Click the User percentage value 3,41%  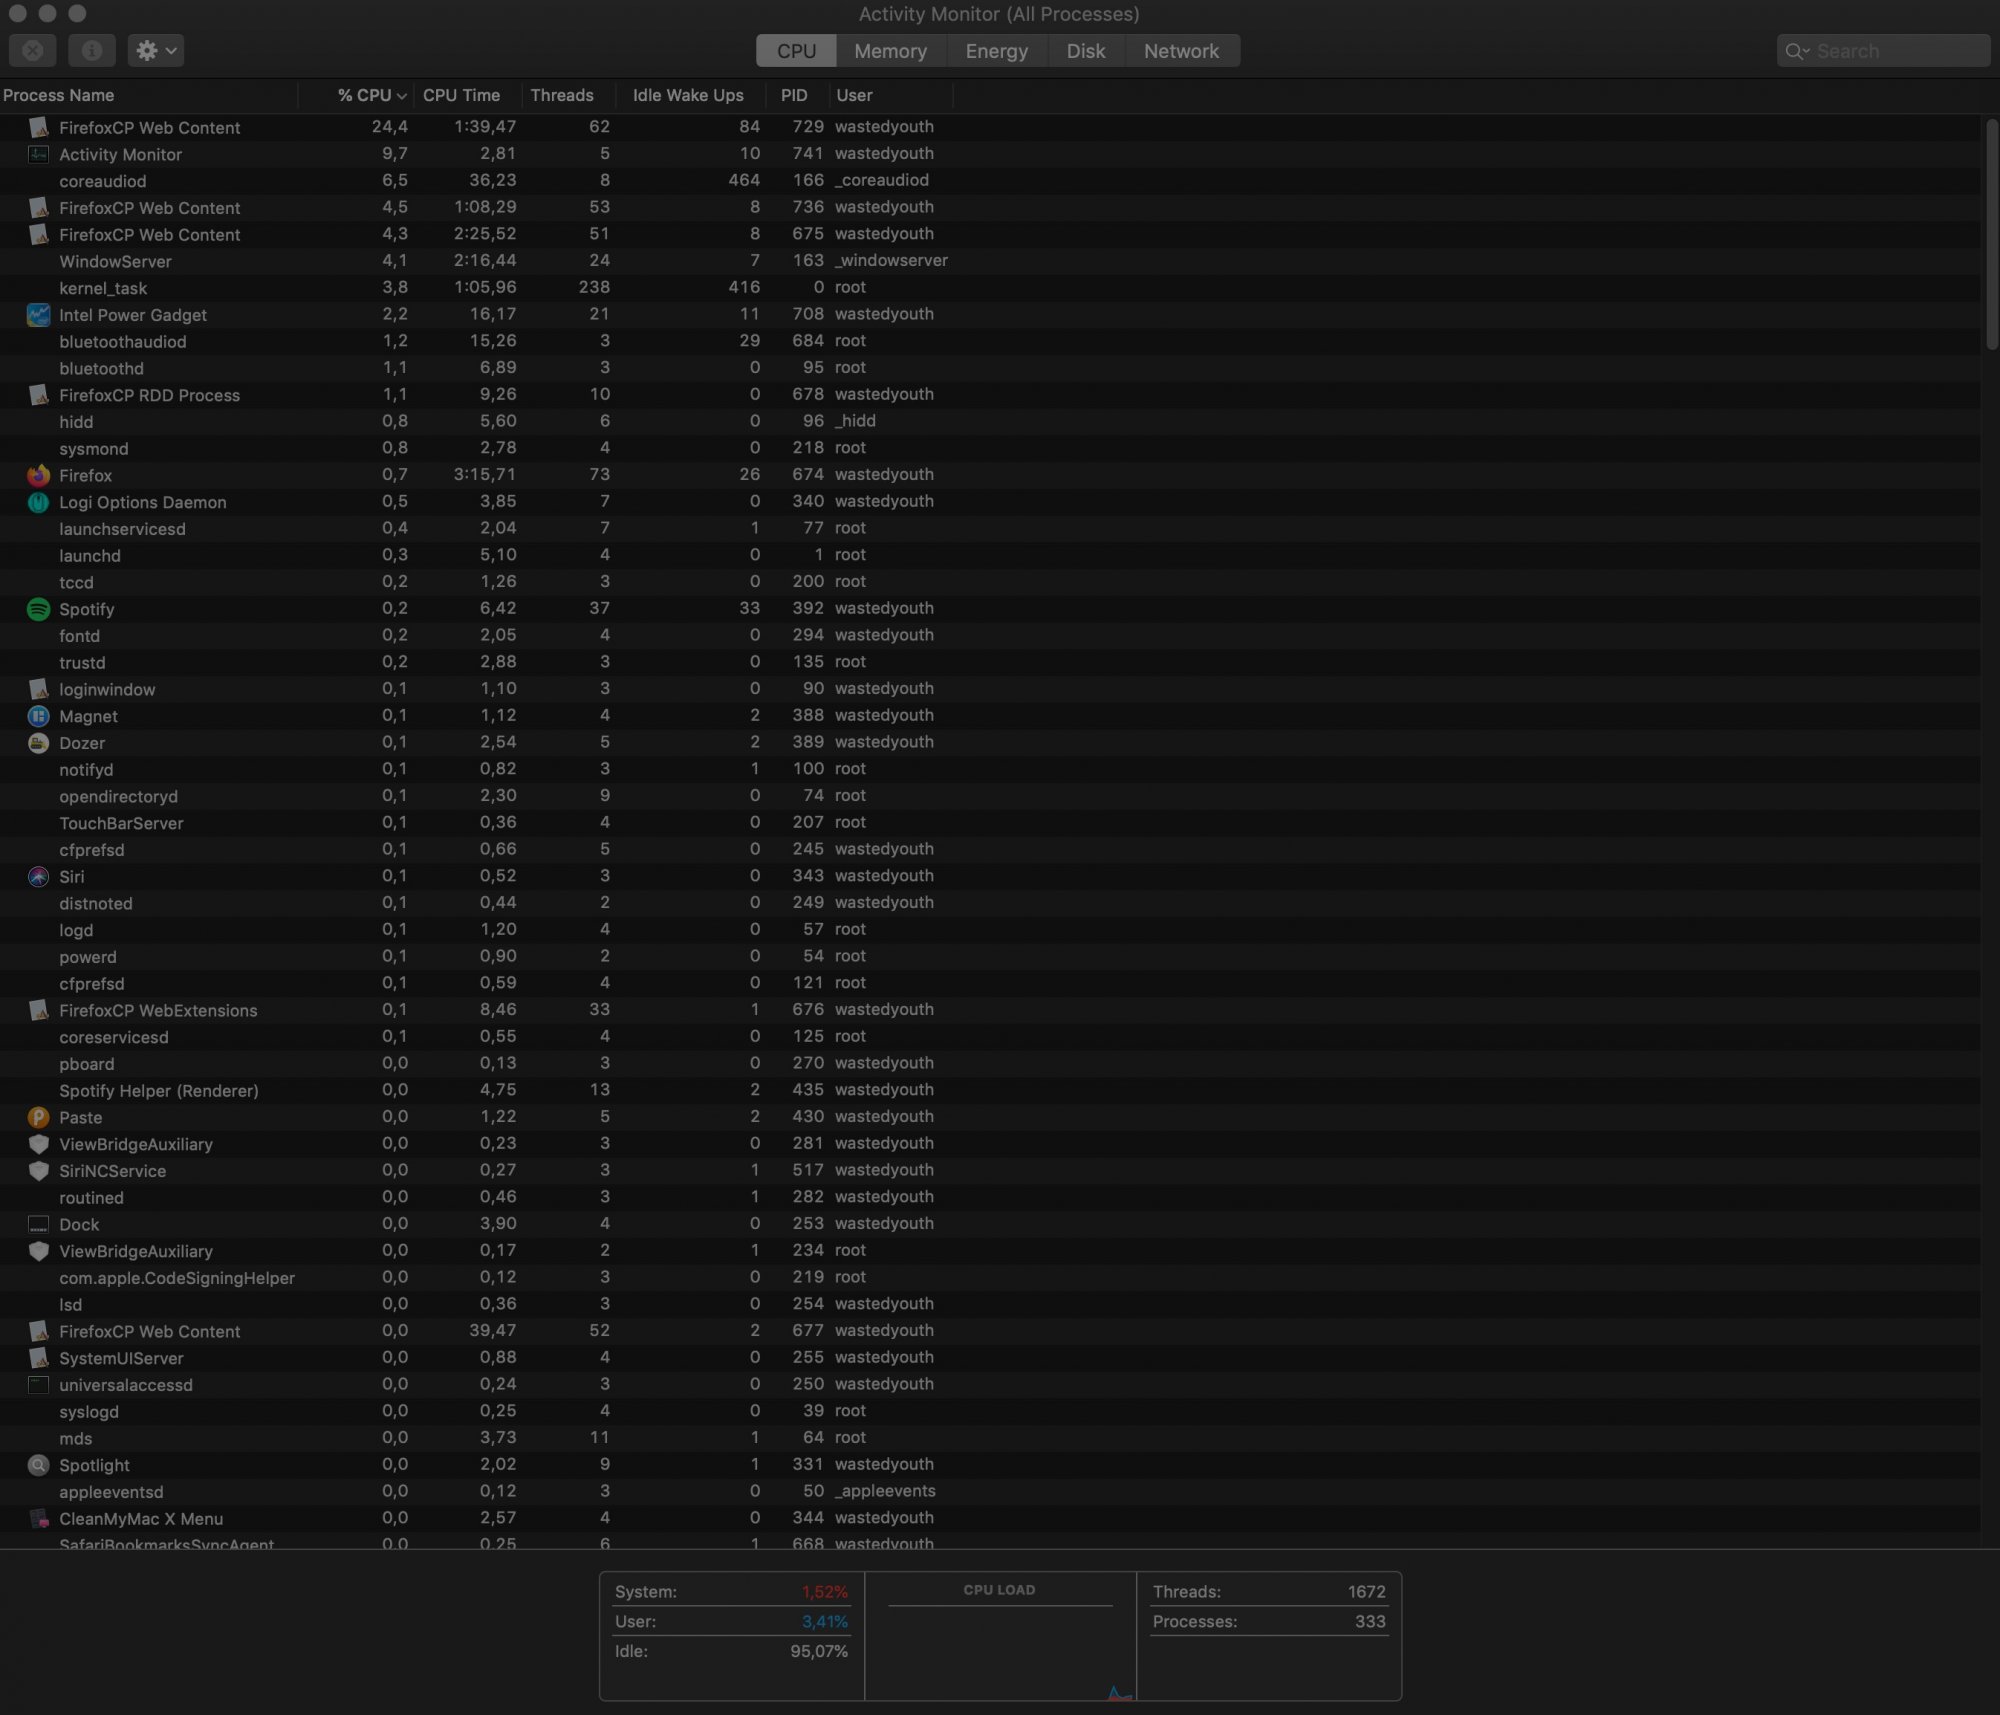click(x=824, y=1622)
